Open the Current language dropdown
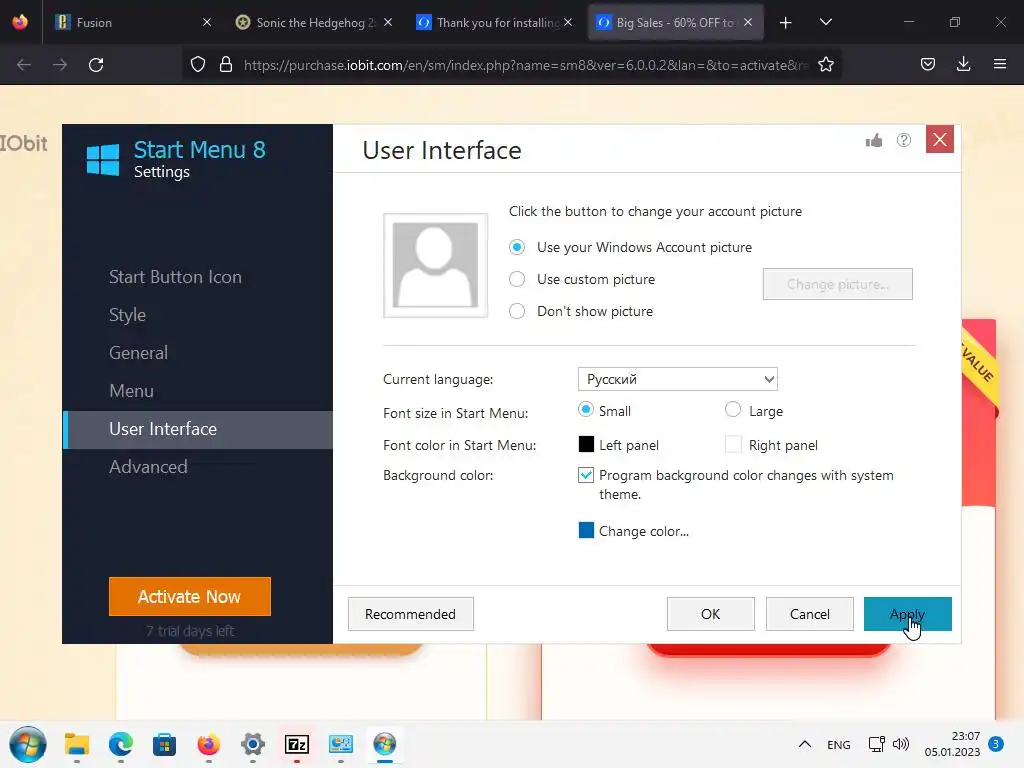 click(677, 379)
